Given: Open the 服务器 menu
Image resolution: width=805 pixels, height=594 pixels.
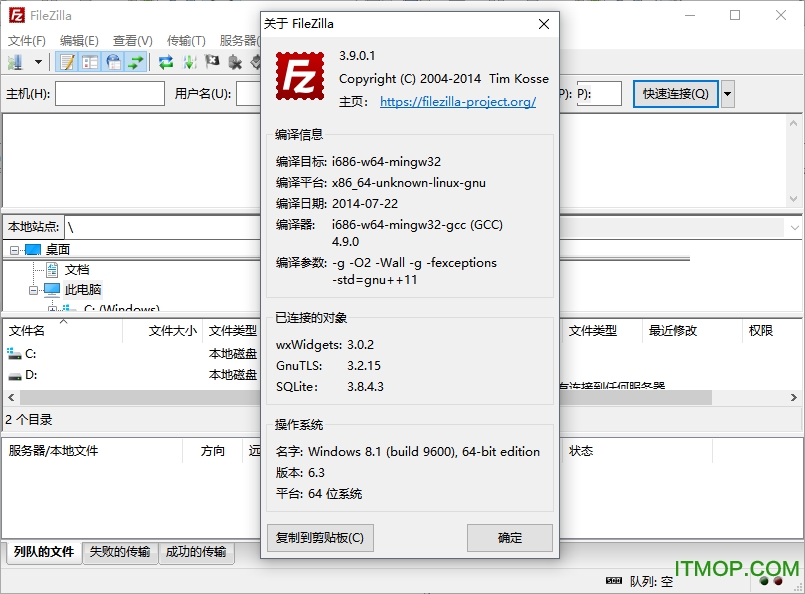Looking at the screenshot, I should coord(239,41).
